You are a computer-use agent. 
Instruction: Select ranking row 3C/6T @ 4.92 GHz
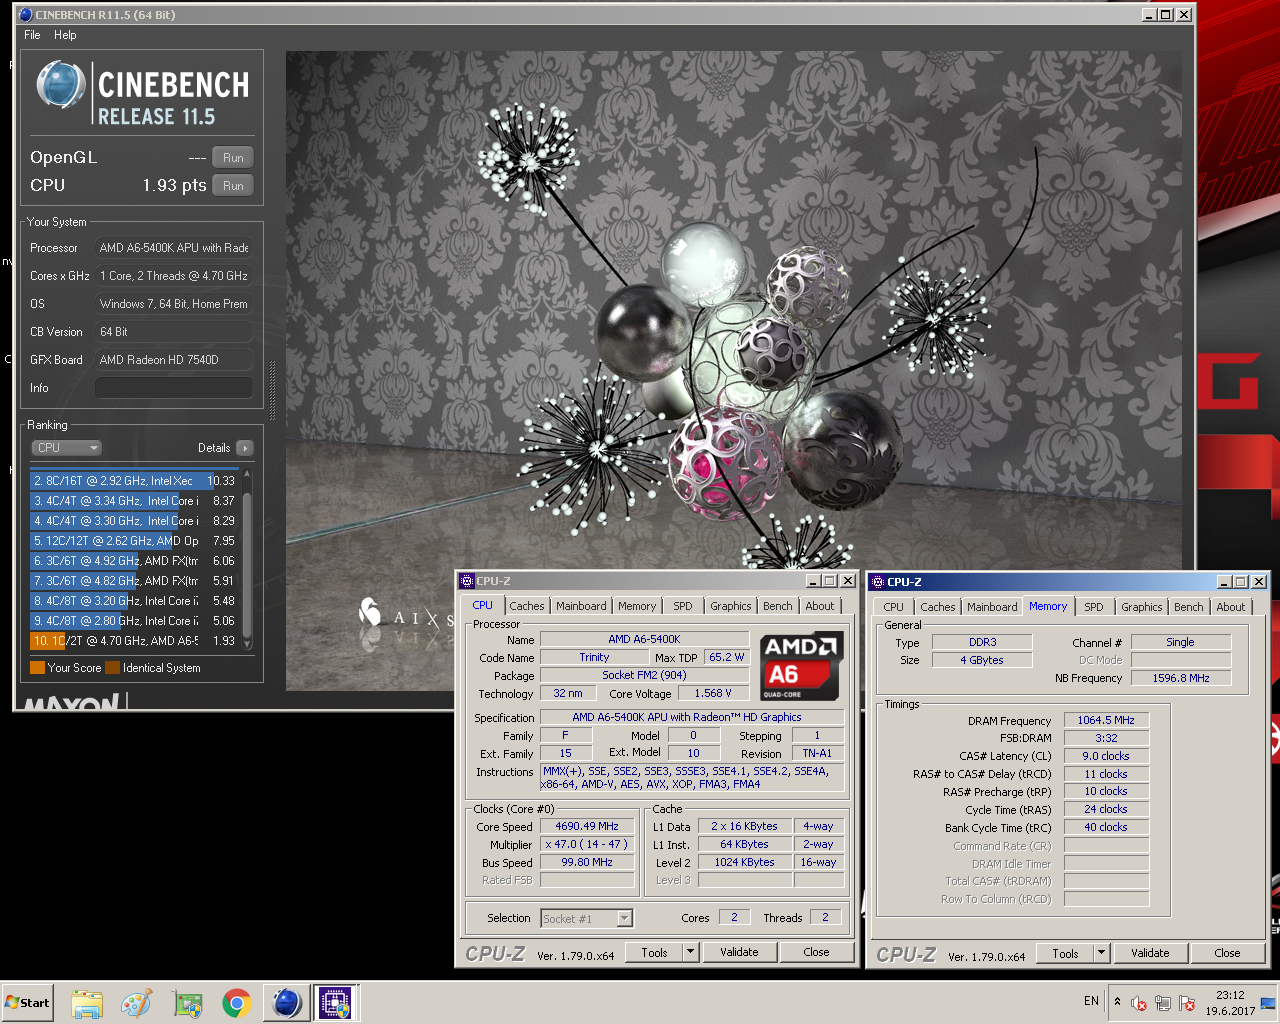(x=134, y=561)
